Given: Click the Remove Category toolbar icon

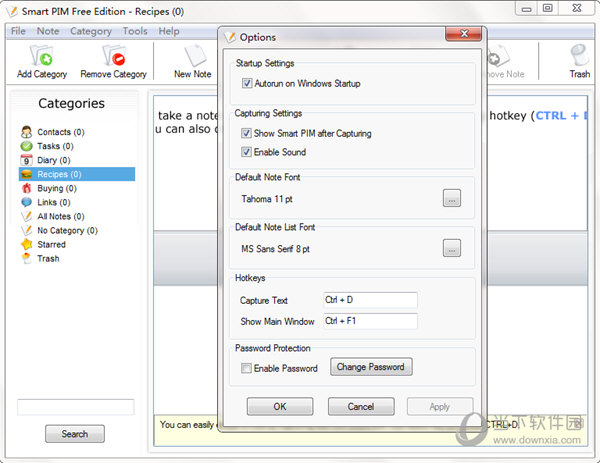Looking at the screenshot, I should (x=114, y=56).
